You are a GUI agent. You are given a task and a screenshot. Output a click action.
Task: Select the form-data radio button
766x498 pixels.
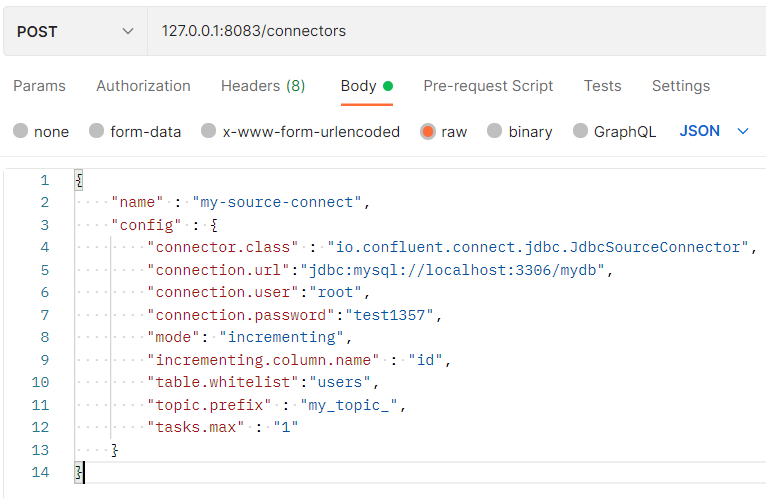coord(97,131)
